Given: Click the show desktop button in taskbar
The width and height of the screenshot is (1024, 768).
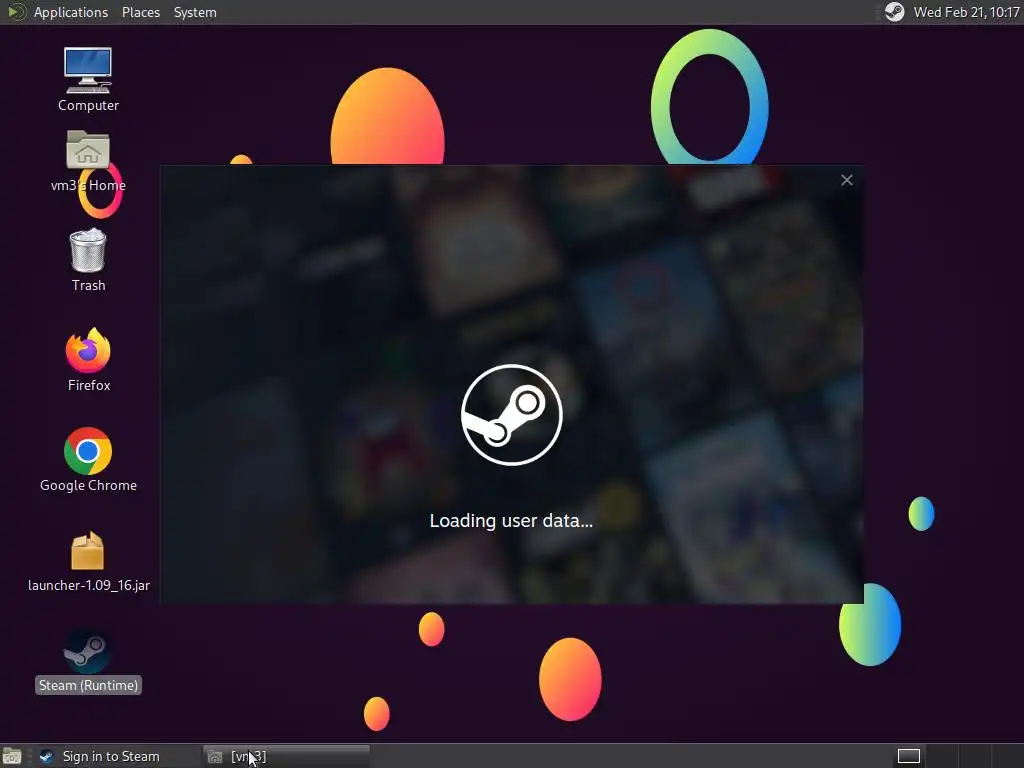Looking at the screenshot, I should coord(12,756).
